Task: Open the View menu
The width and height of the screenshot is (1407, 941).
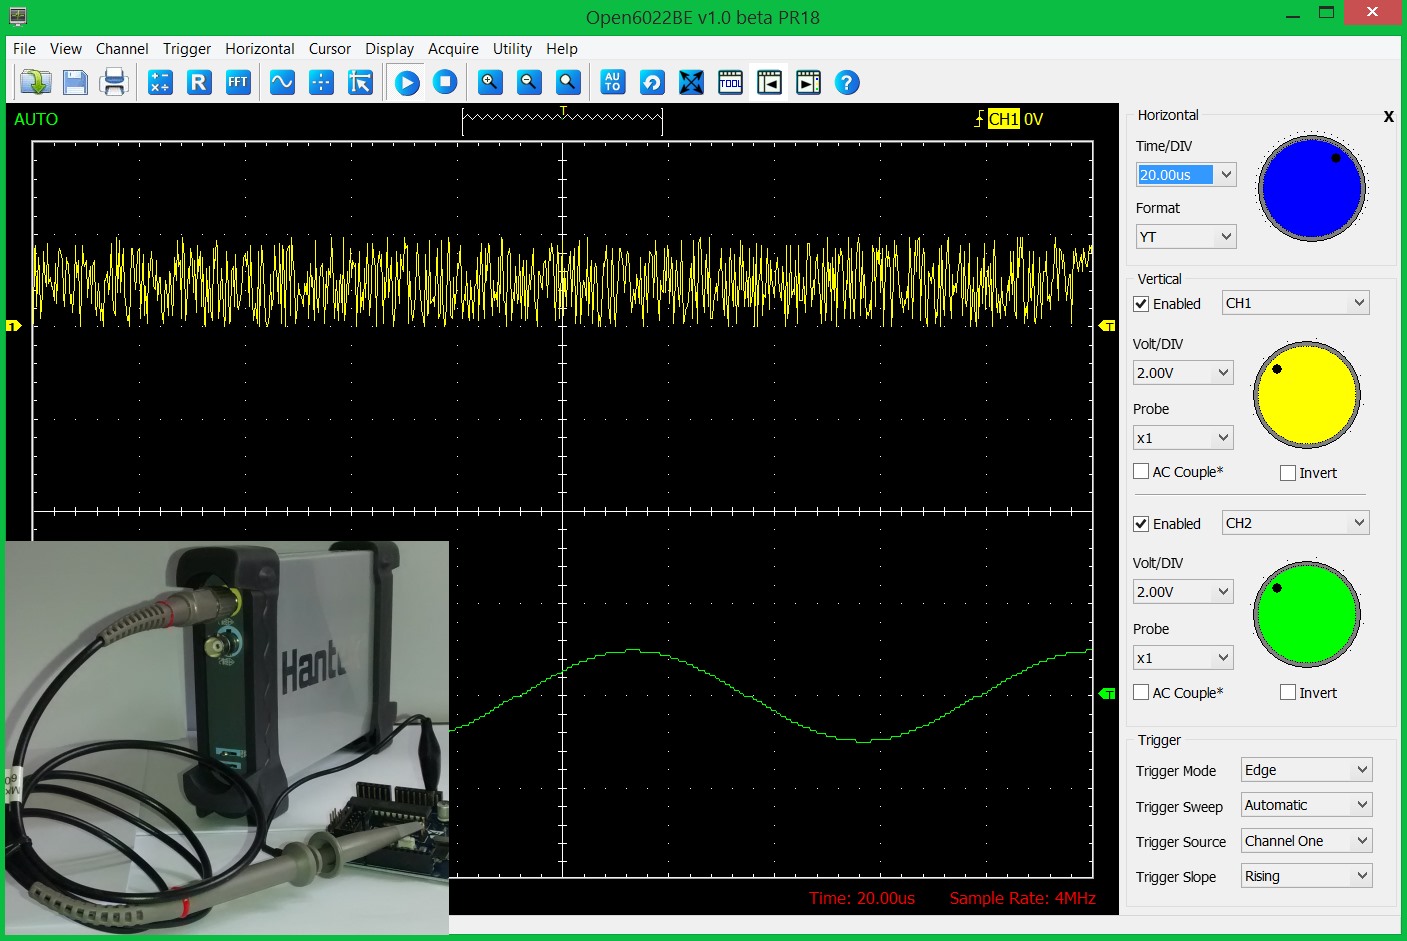Action: (x=66, y=48)
